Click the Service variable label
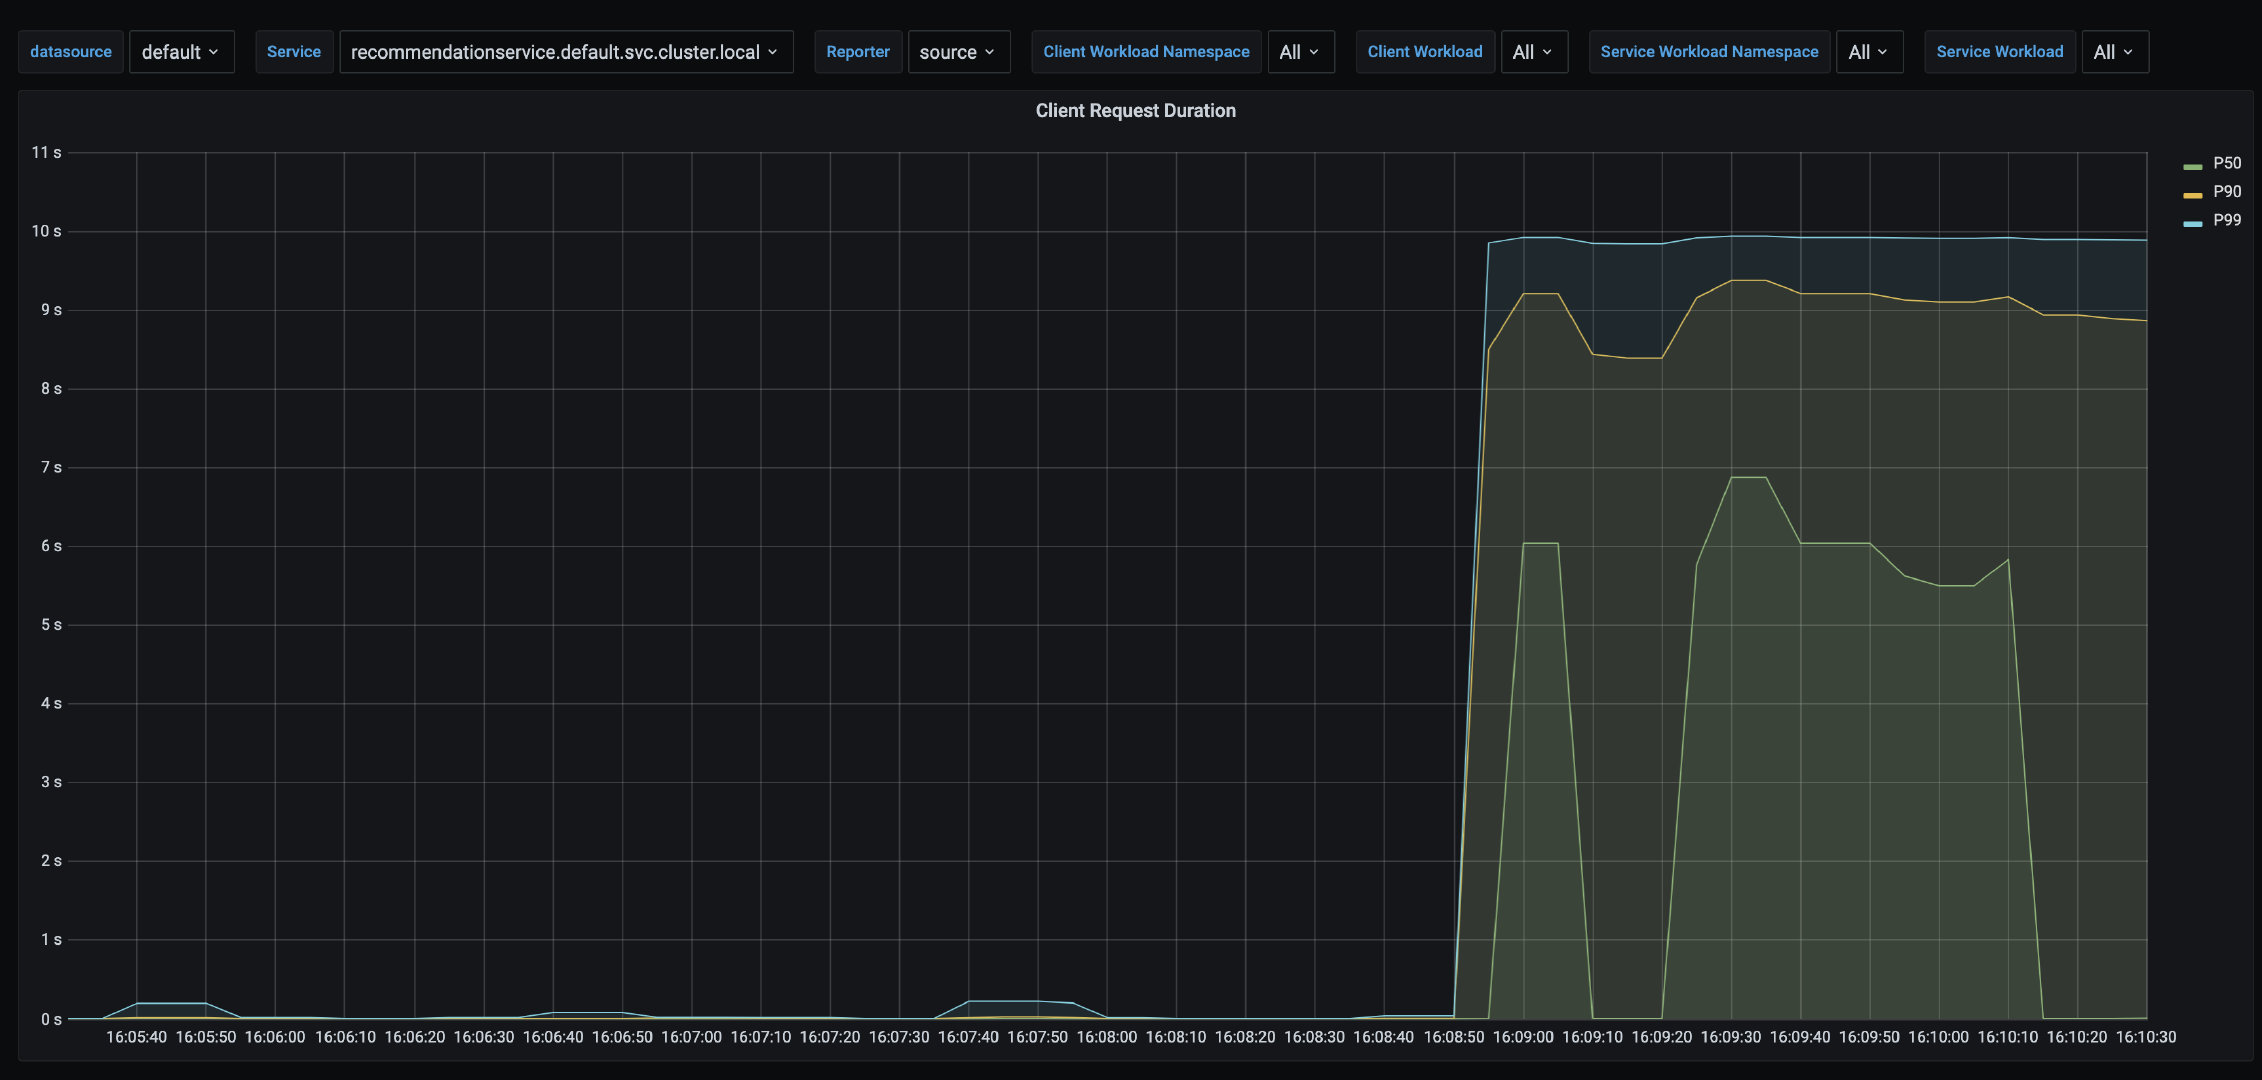2262x1080 pixels. tap(294, 52)
